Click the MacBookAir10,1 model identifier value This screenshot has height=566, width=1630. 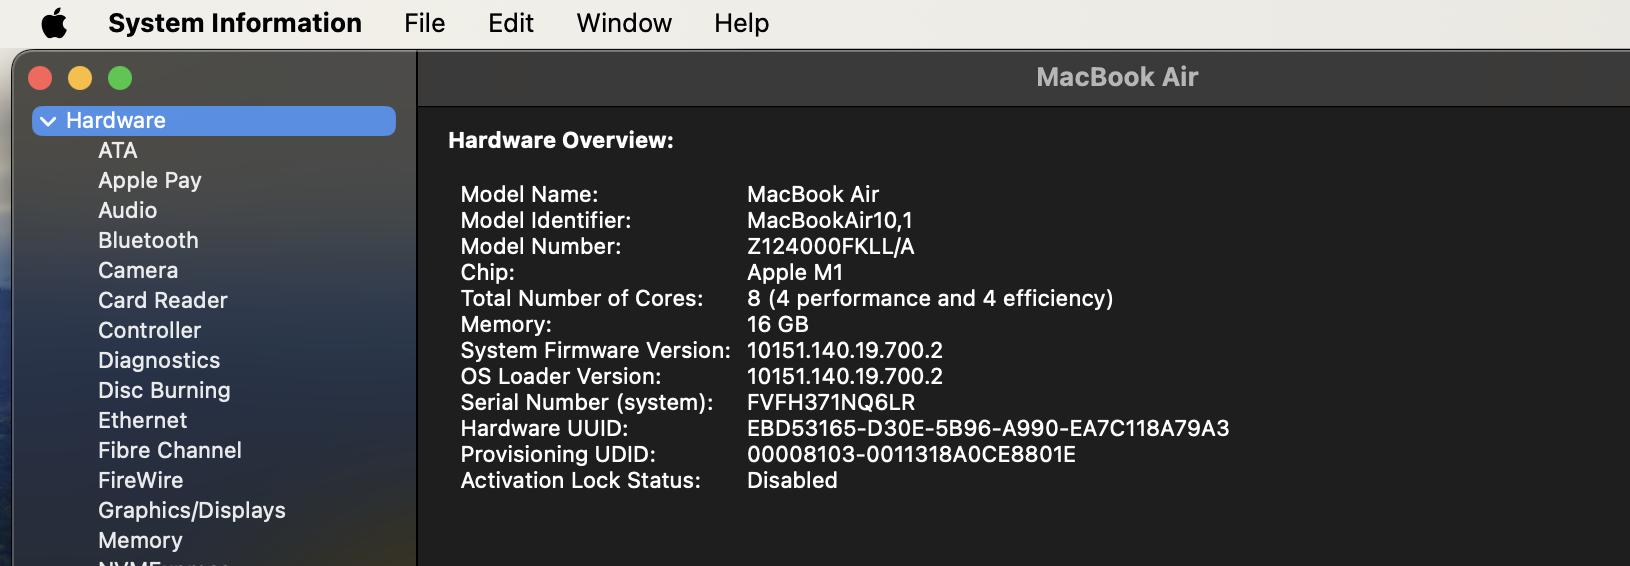coord(830,221)
